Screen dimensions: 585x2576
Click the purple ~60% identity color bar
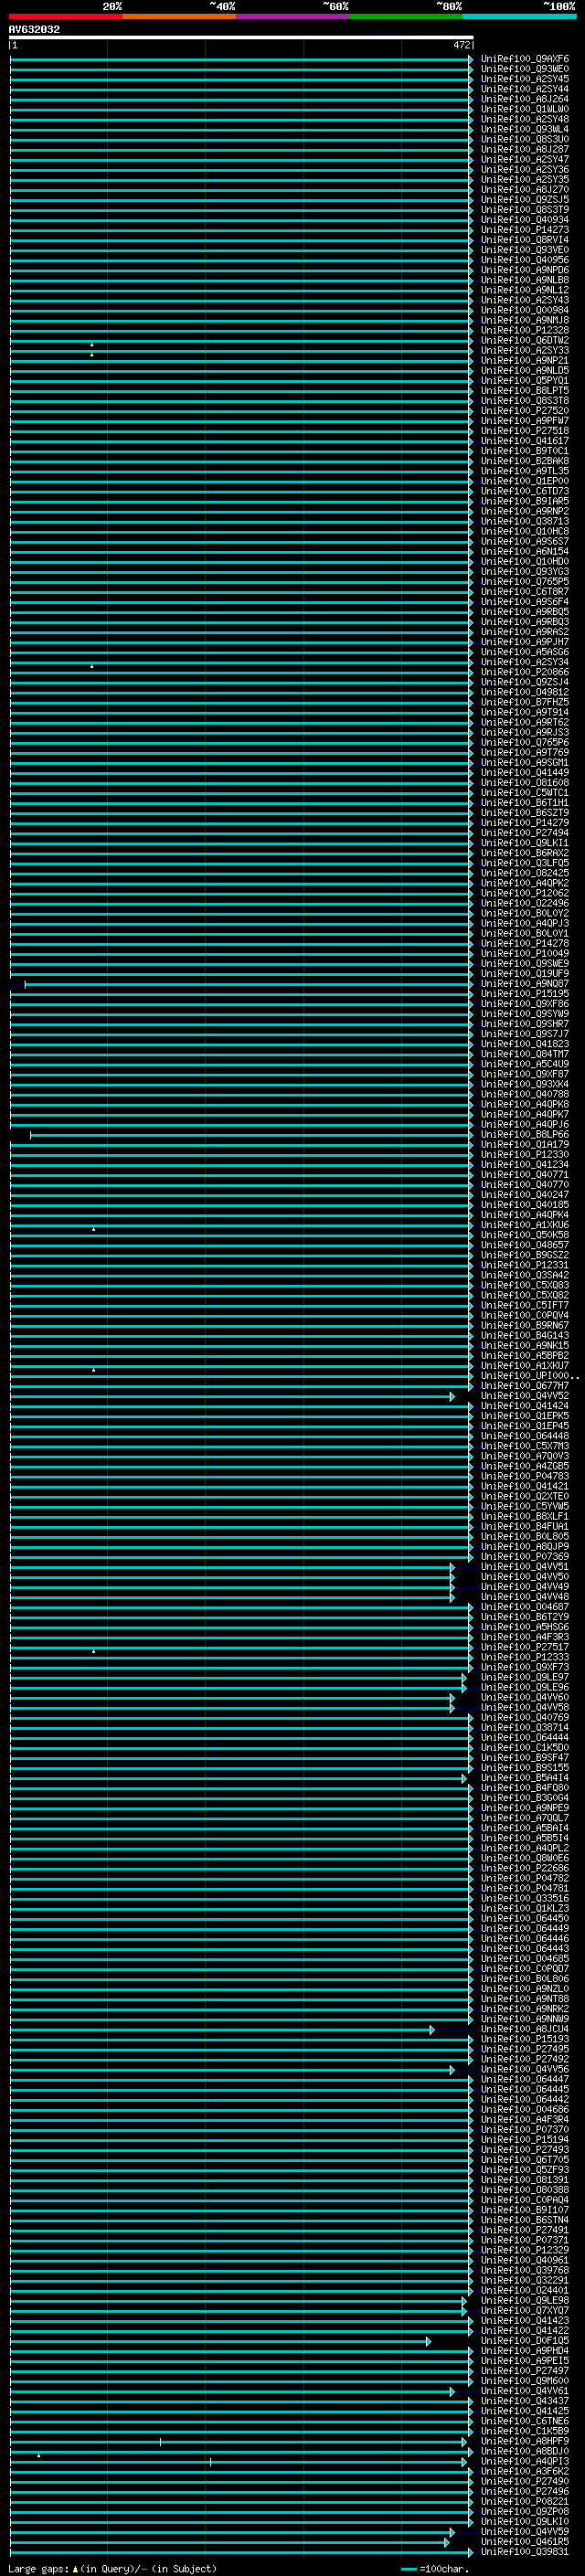[x=292, y=16]
